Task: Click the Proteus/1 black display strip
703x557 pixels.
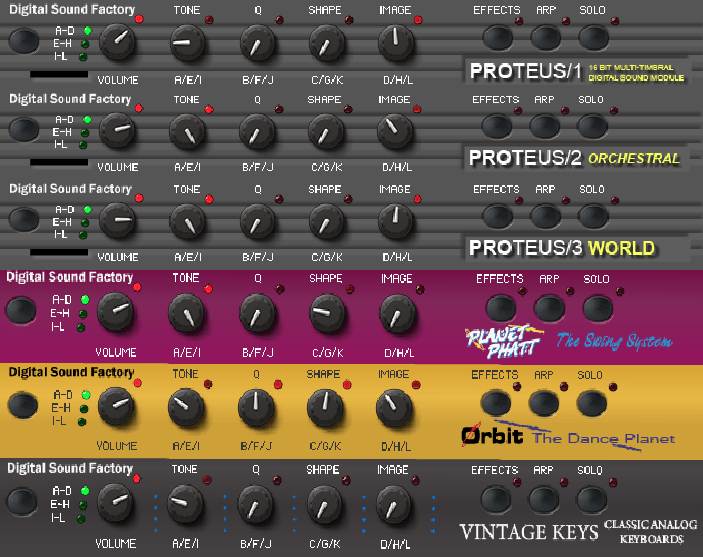Action: pyautogui.click(x=59, y=74)
